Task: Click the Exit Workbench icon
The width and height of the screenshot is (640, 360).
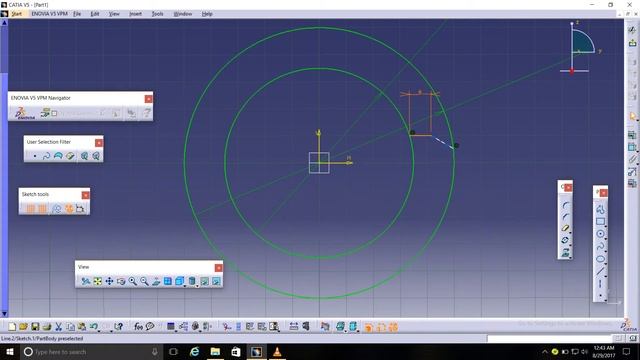Action: [632, 42]
